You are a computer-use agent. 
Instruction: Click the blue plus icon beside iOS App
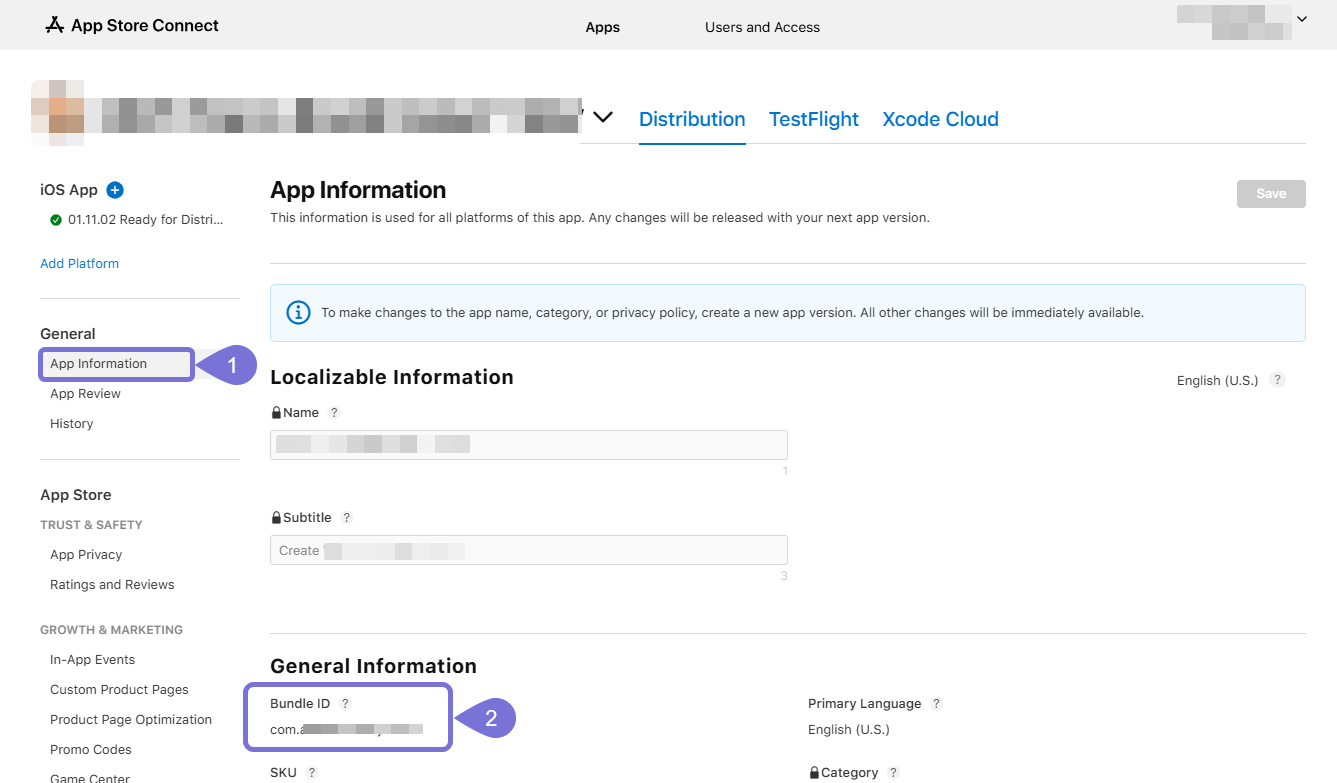click(115, 190)
